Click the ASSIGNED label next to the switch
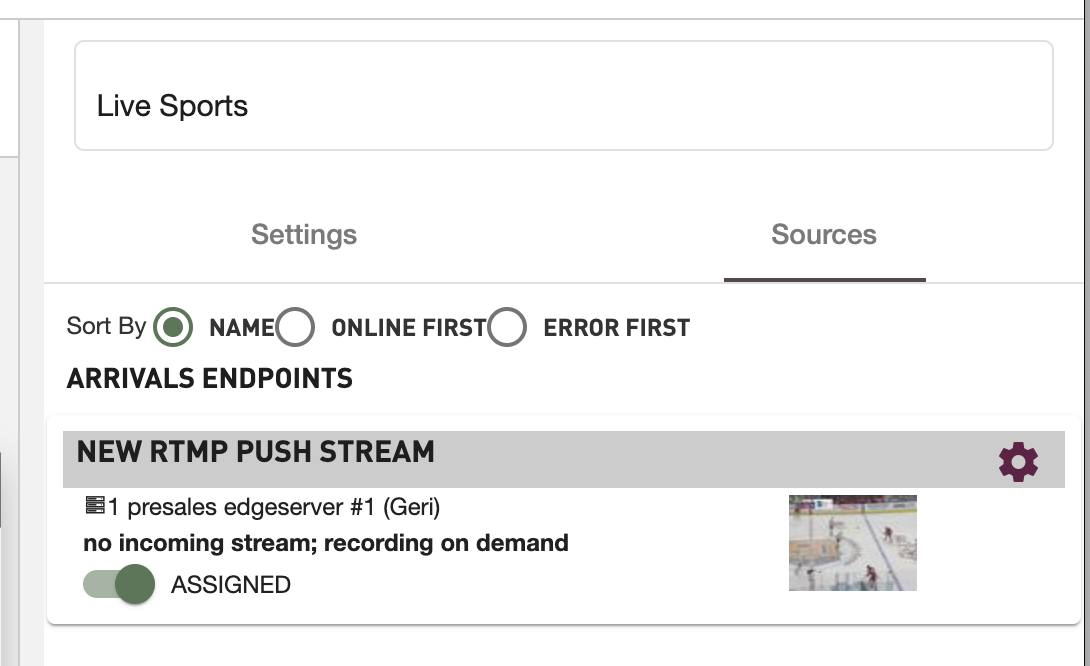Viewport: 1090px width, 666px height. (231, 585)
